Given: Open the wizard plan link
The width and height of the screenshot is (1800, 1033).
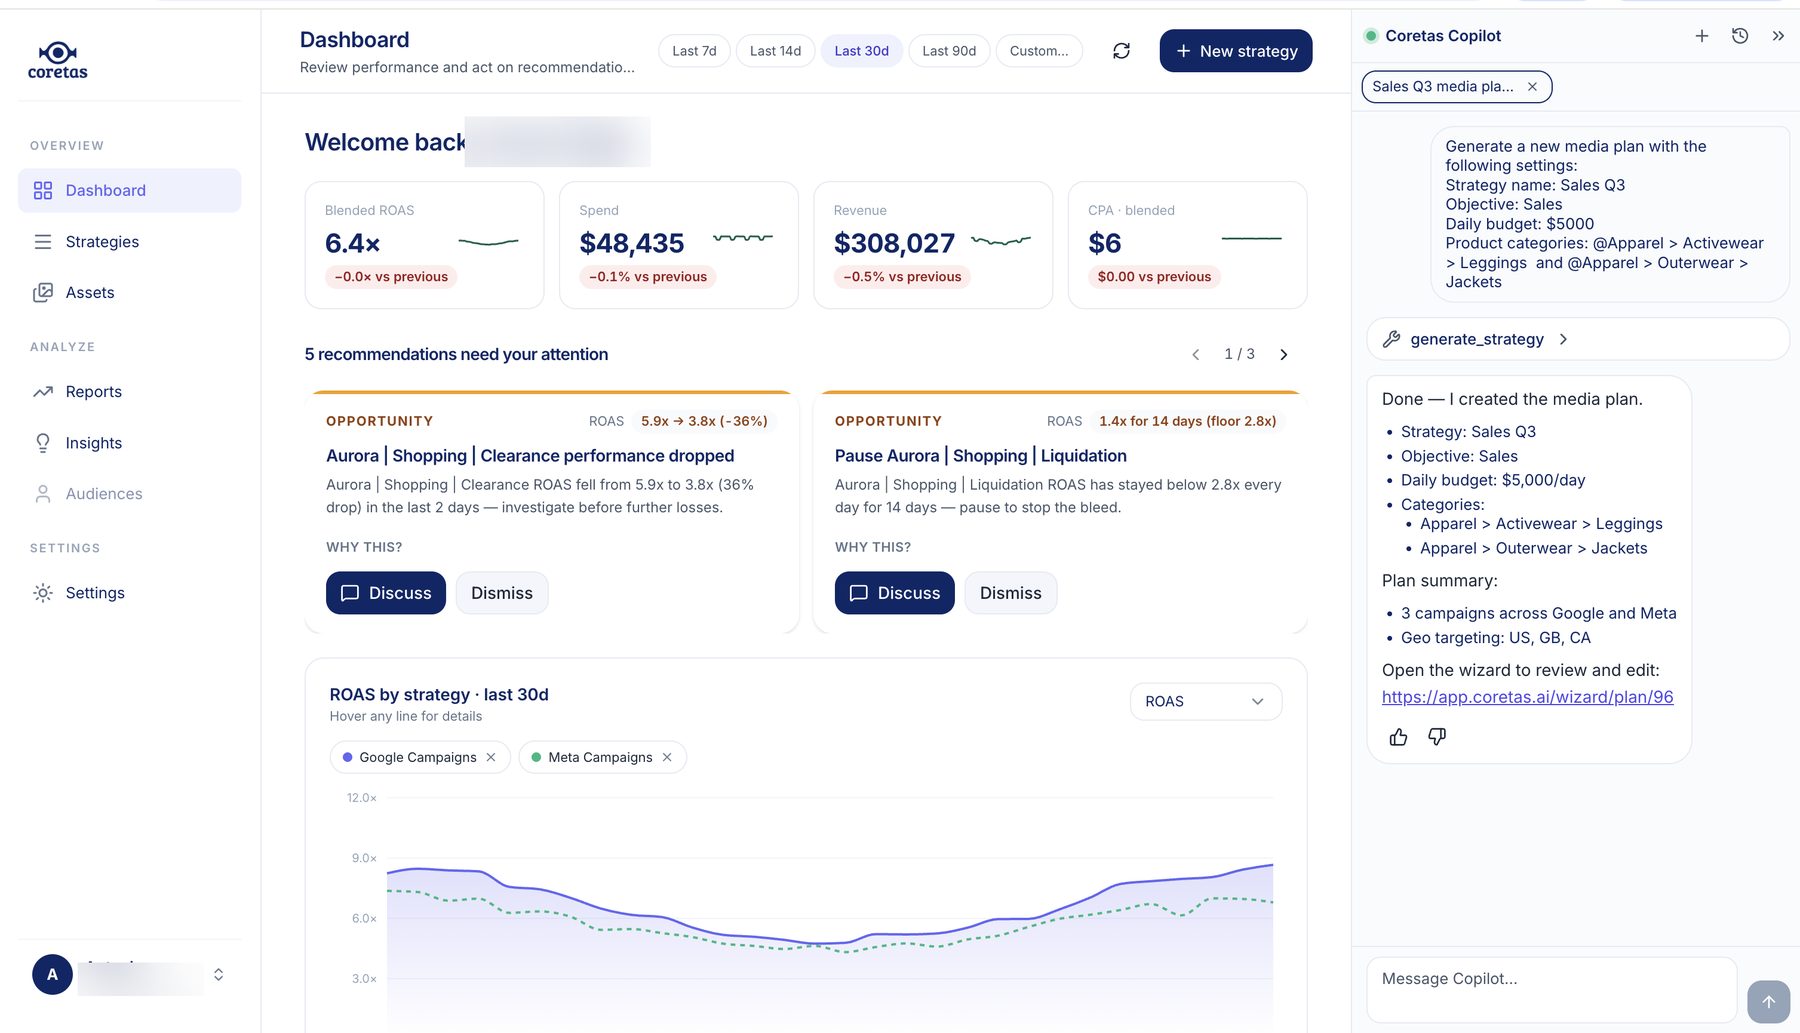Looking at the screenshot, I should (x=1527, y=697).
